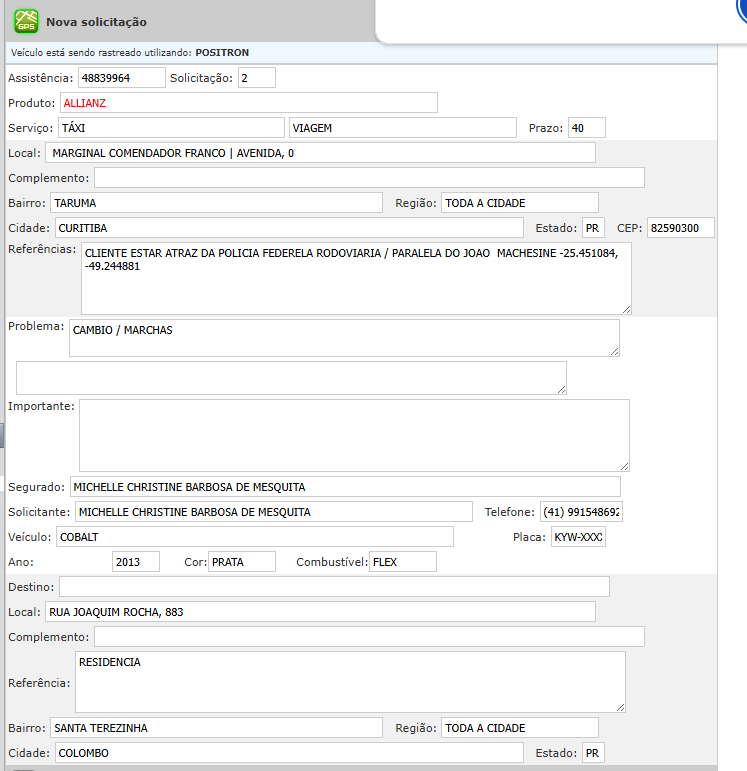747x771 pixels.
Task: Click the Estado field beside CURITIBA
Action: [593, 228]
